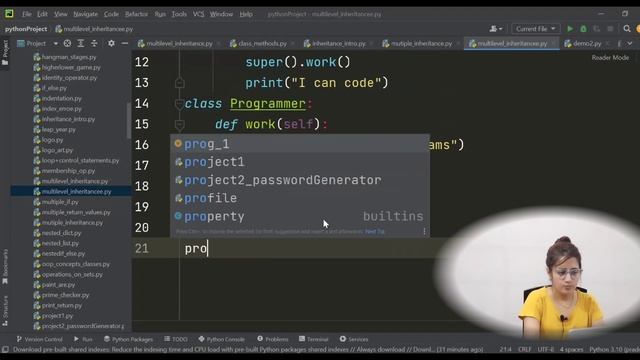Collapse Programmer class fold marker line 14
640x360 pixels.
(179, 104)
